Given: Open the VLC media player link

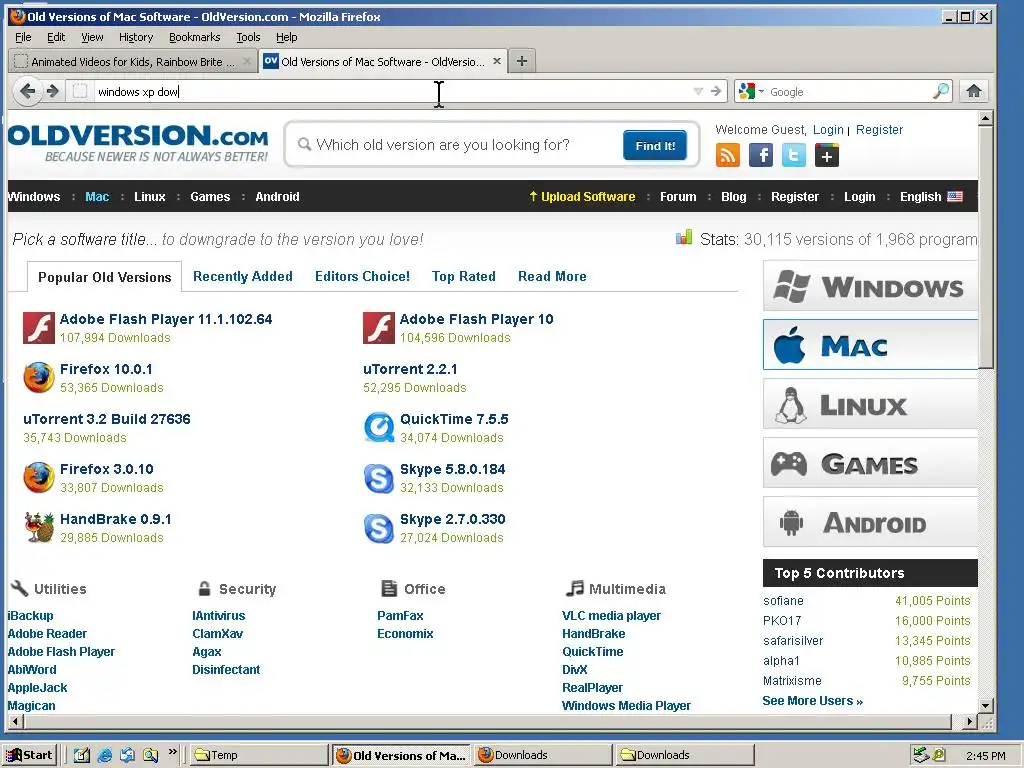Looking at the screenshot, I should 611,615.
